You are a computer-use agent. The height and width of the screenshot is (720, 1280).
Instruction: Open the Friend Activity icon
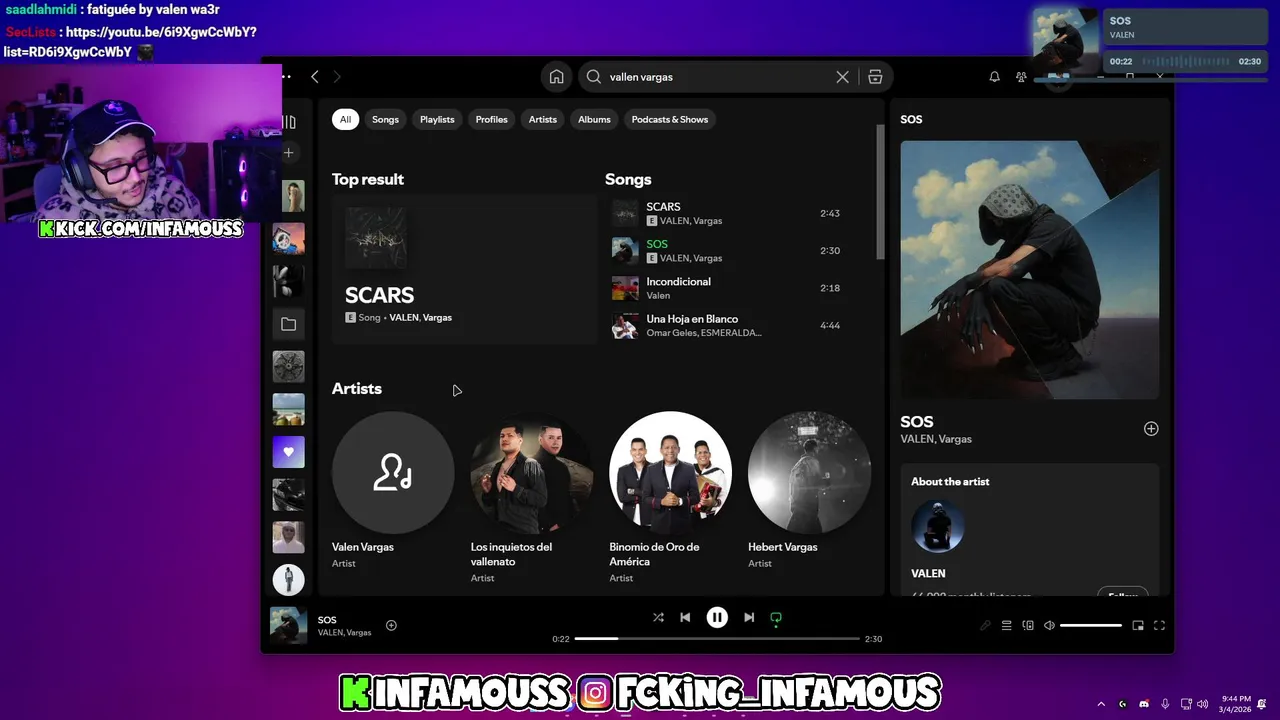[1021, 77]
